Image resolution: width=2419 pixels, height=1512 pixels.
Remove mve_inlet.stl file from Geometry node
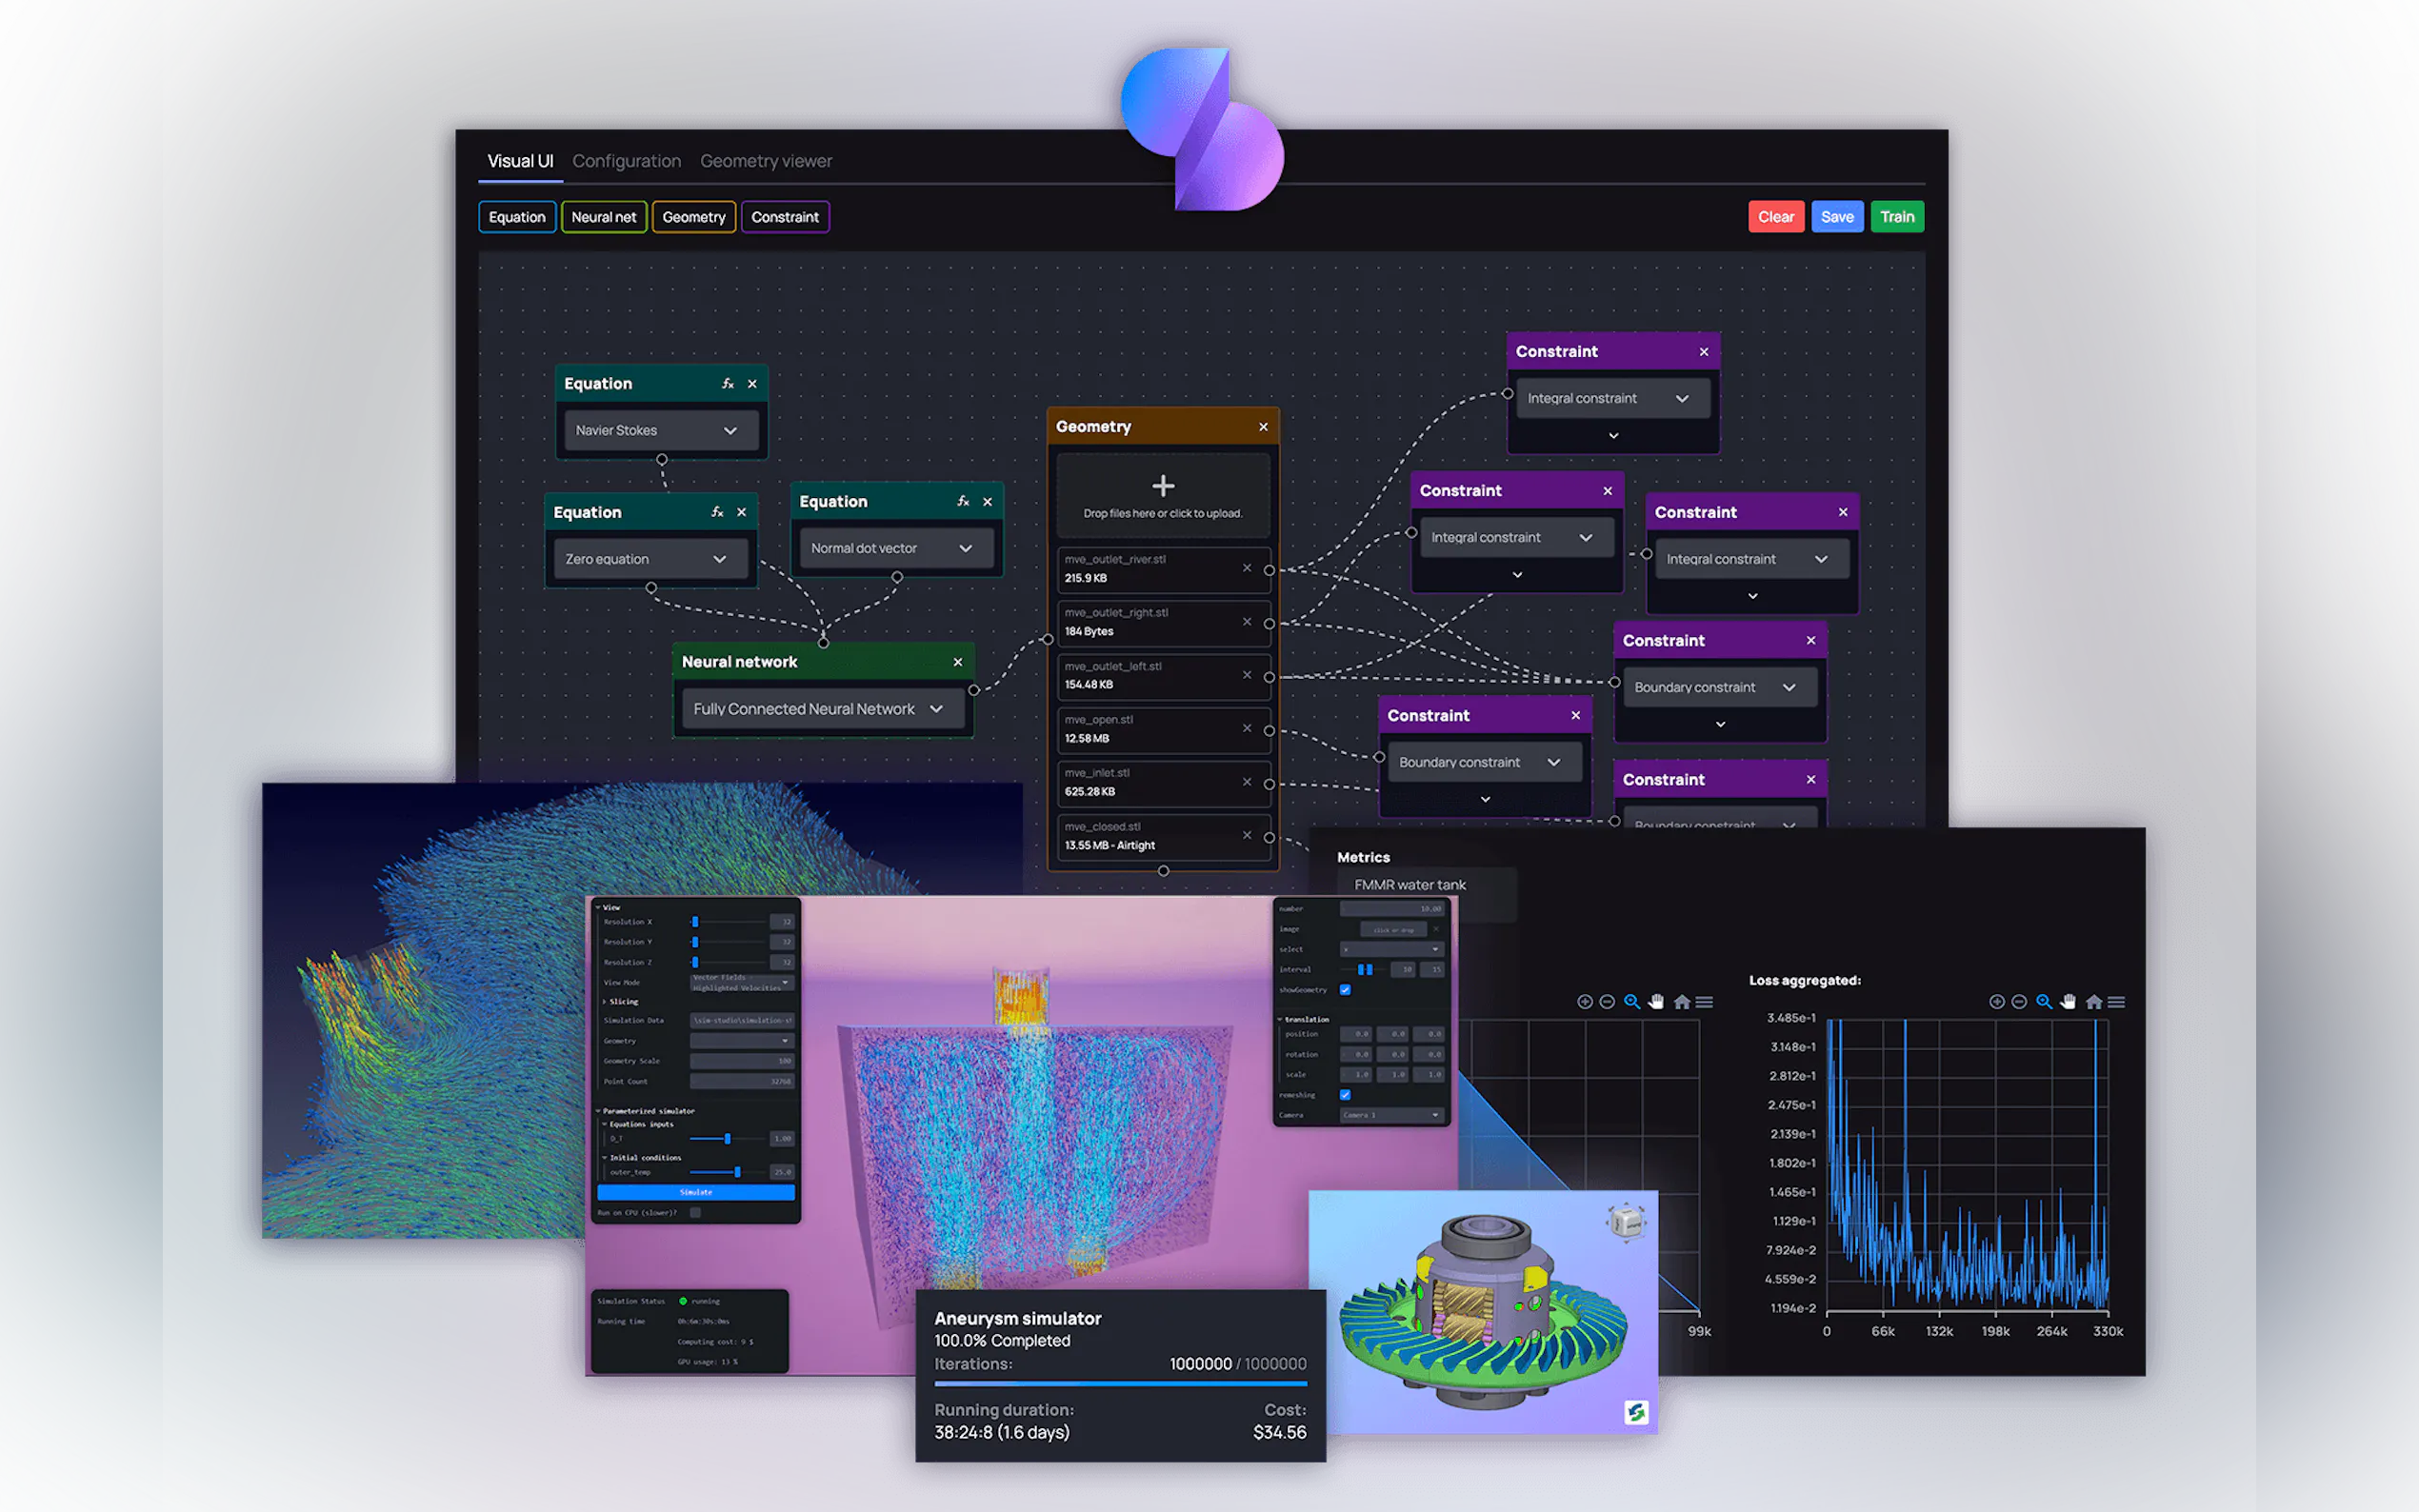click(x=1247, y=782)
